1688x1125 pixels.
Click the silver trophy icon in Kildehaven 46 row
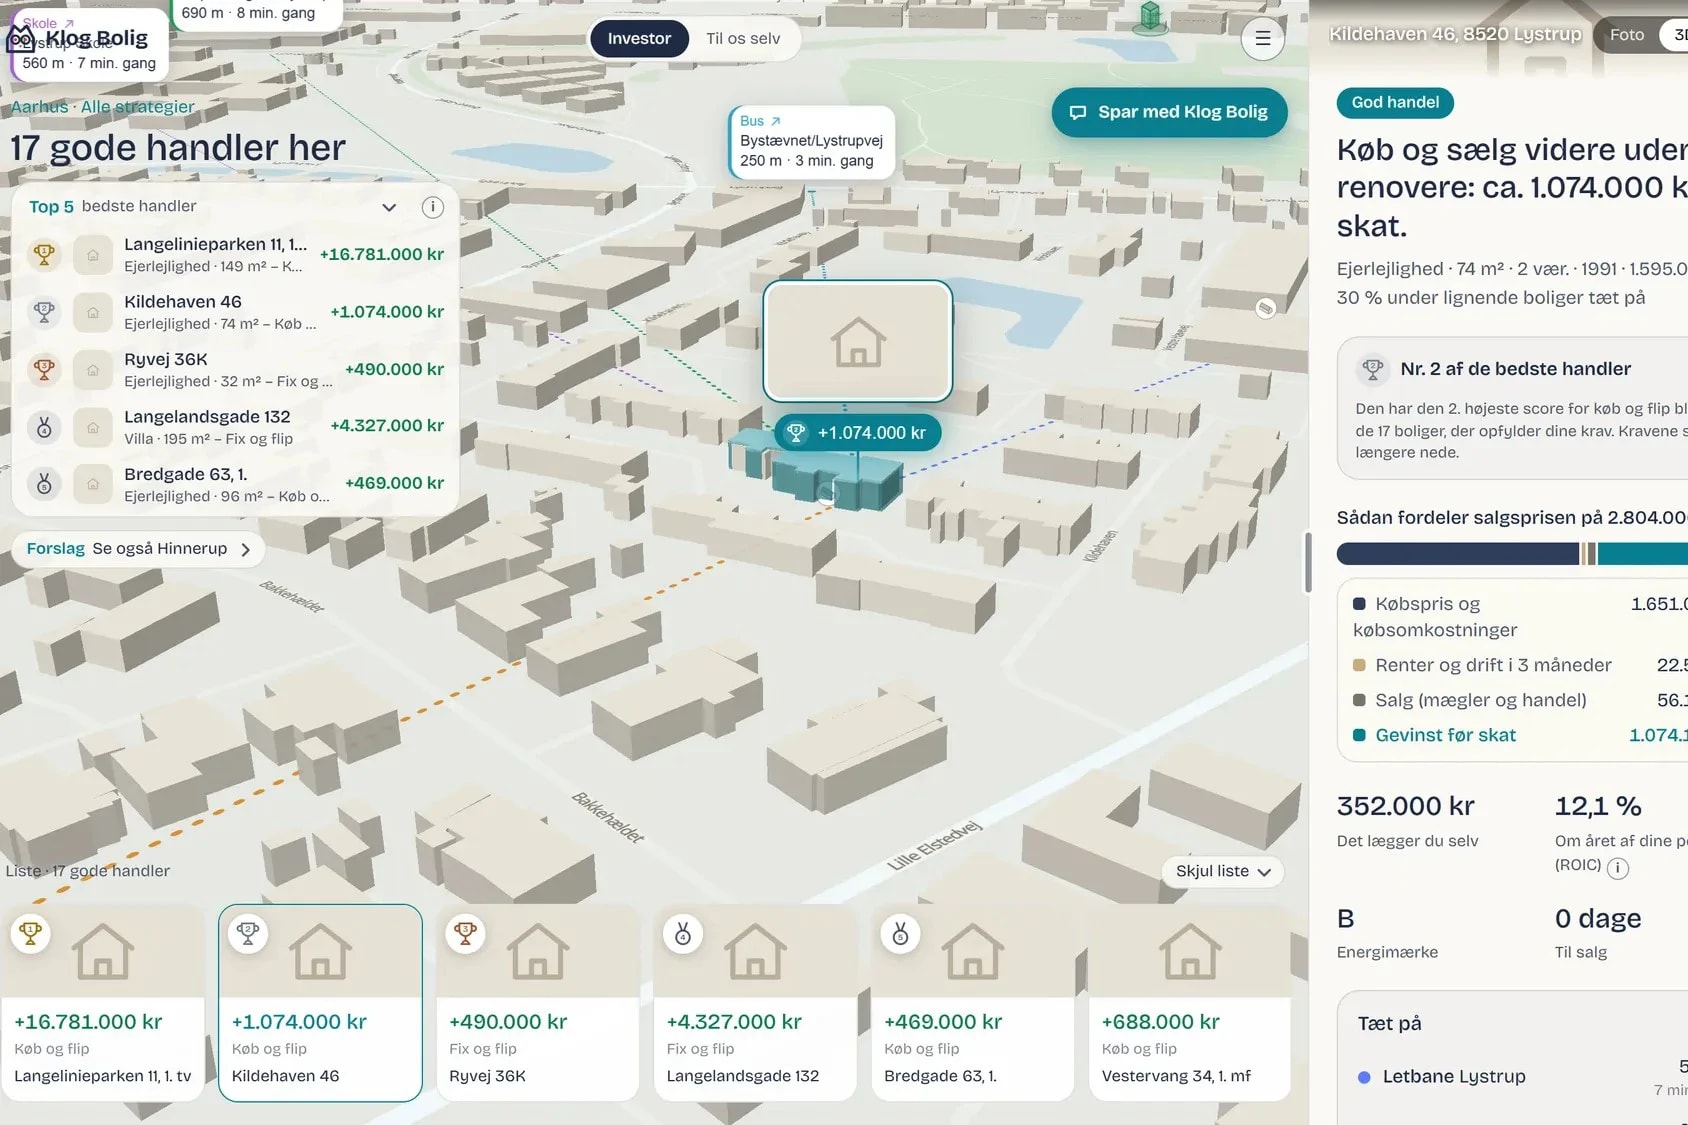pyautogui.click(x=44, y=312)
